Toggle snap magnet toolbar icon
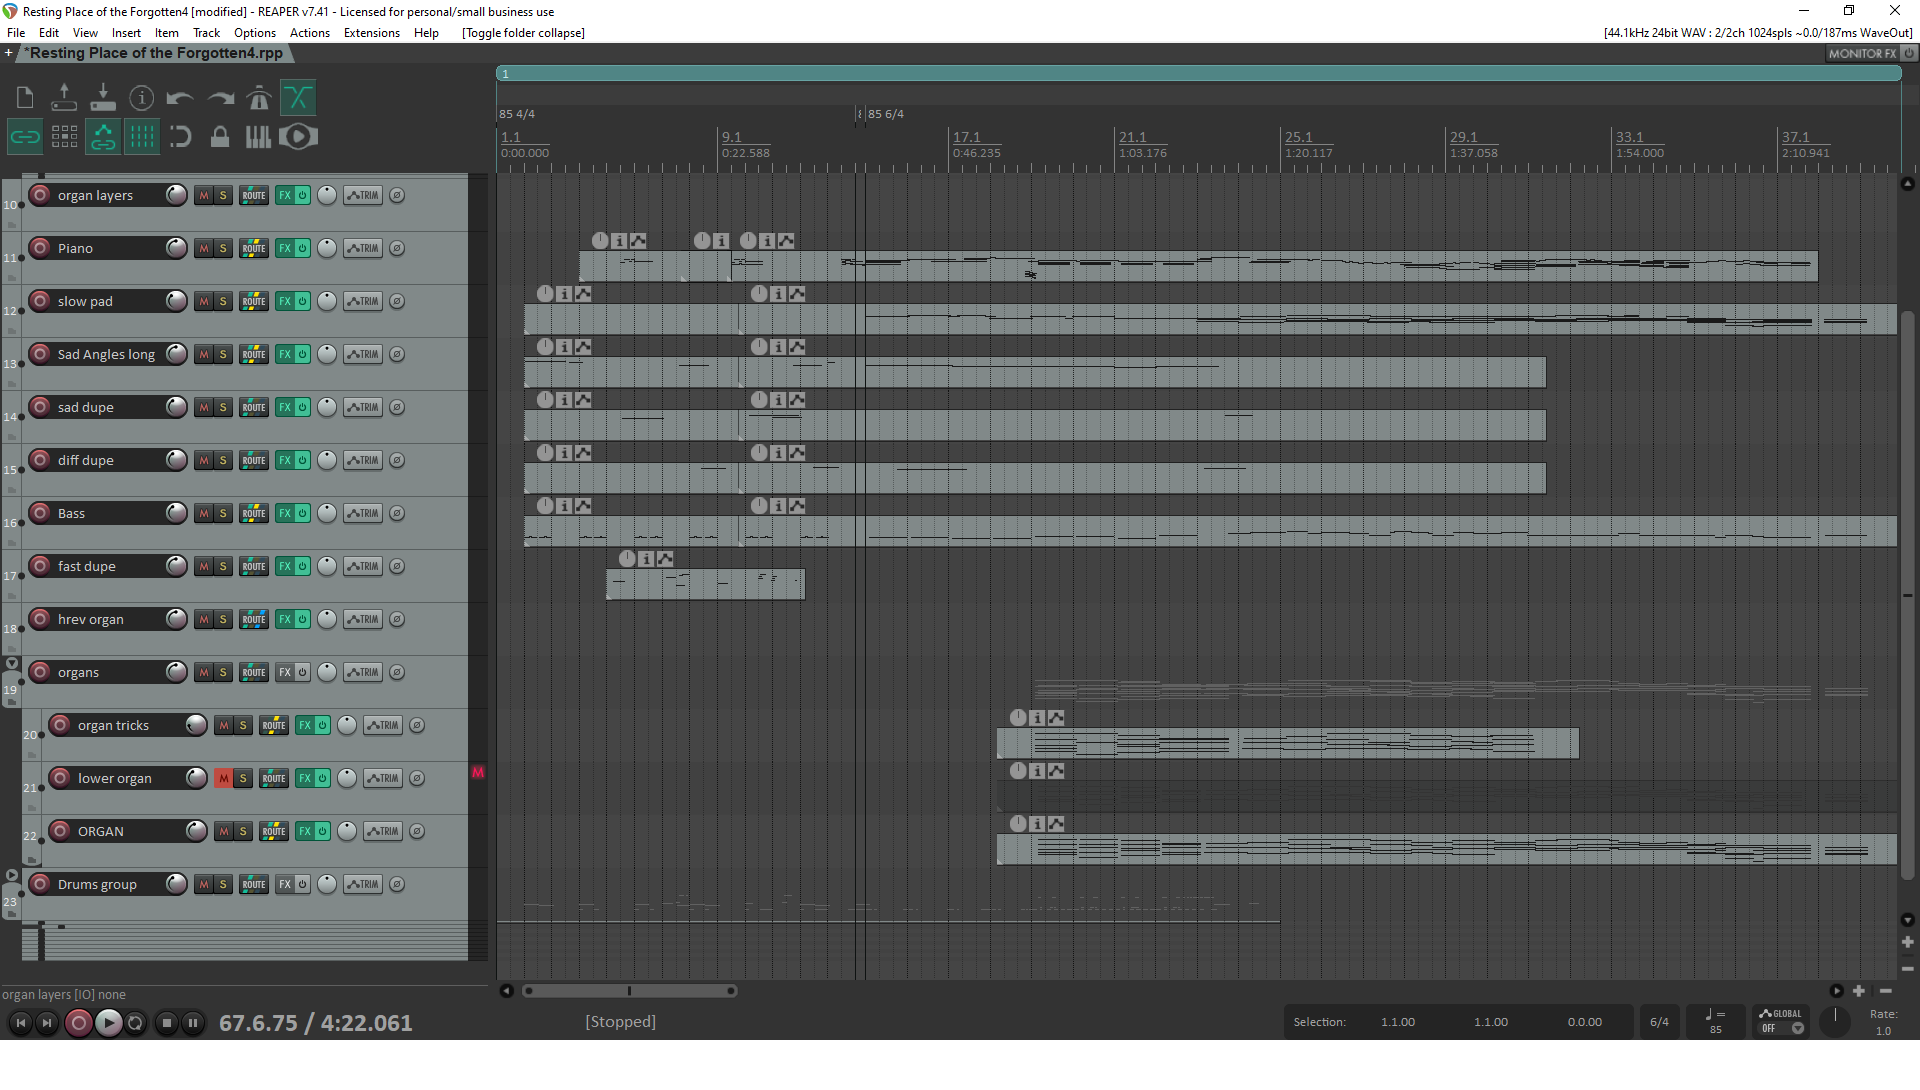This screenshot has height=1090, width=1920. [181, 137]
